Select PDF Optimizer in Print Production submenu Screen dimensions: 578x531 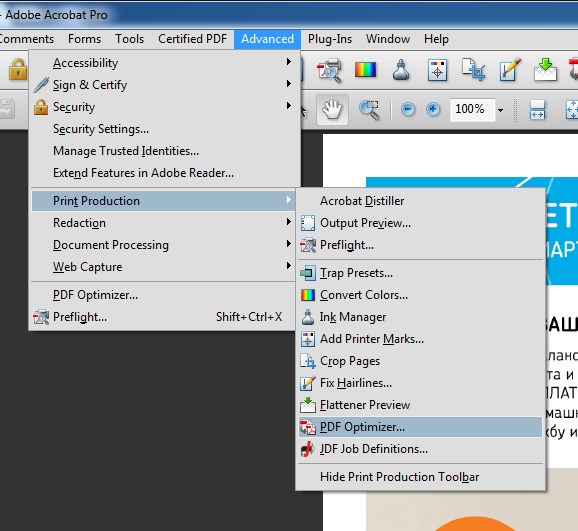coord(420,427)
